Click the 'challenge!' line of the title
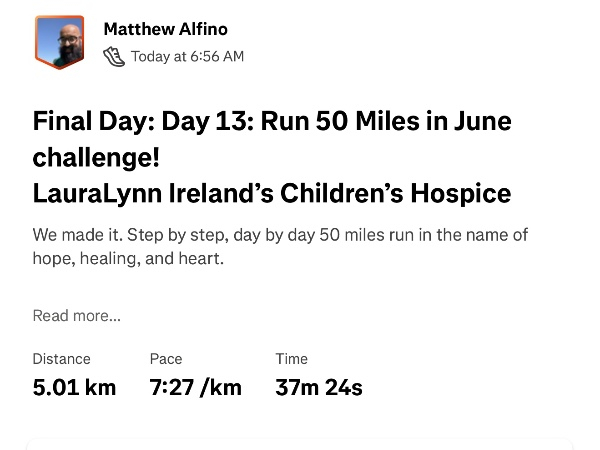This screenshot has width=600, height=450. point(96,157)
